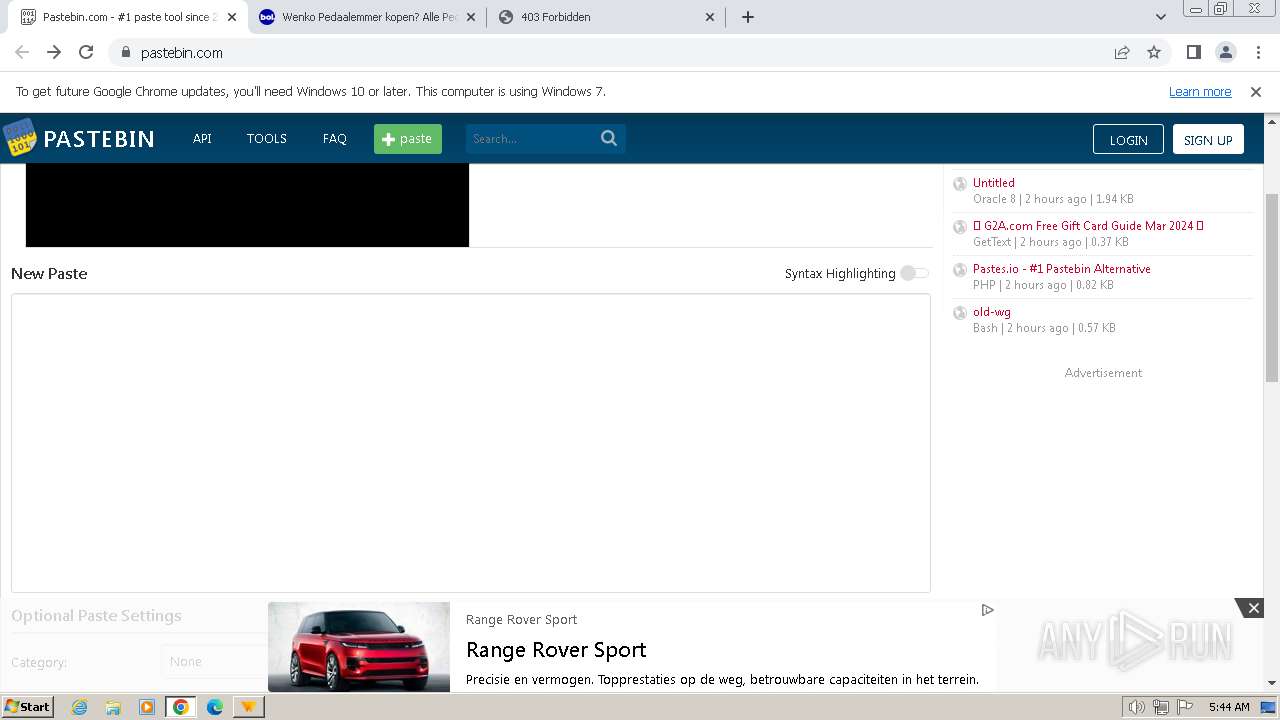Click the Pastebin logo icon
Image resolution: width=1280 pixels, height=720 pixels.
click(x=20, y=138)
